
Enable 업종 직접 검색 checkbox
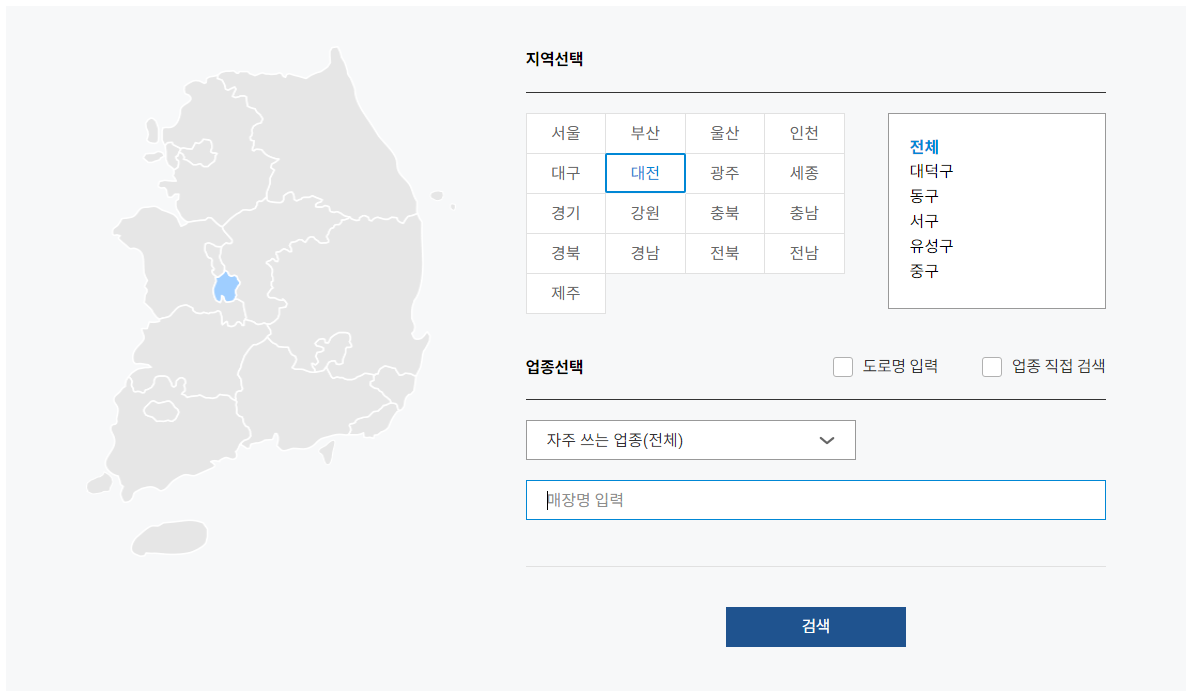(x=992, y=367)
